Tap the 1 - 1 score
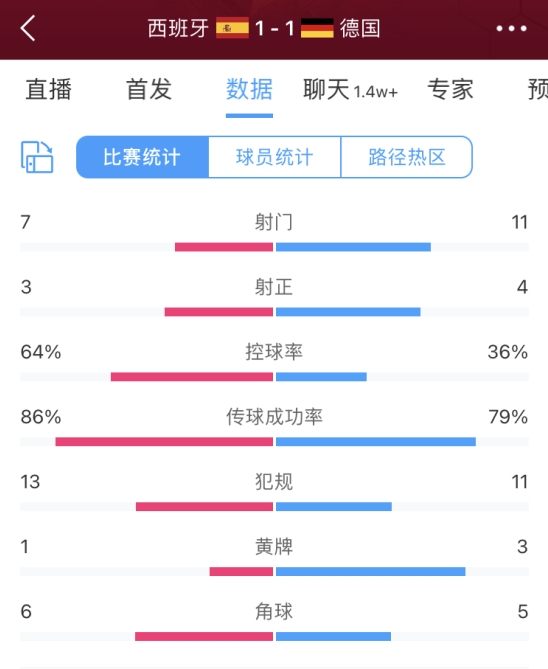This screenshot has width=548, height=669. 274,29
